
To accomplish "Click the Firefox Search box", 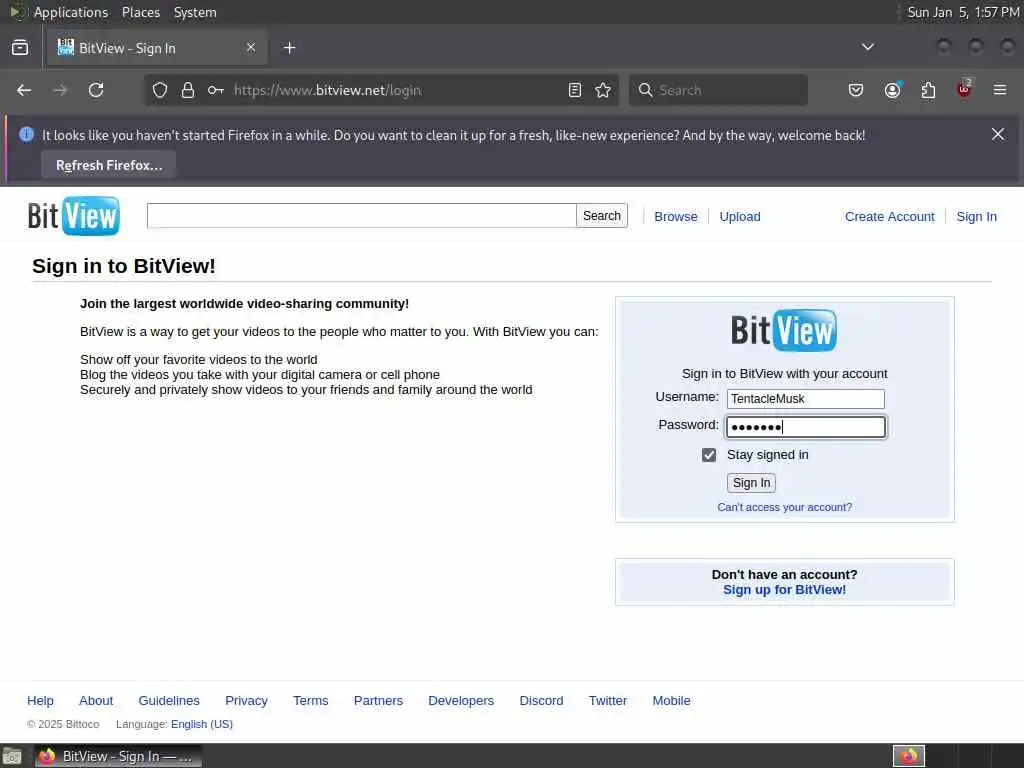I will (718, 90).
